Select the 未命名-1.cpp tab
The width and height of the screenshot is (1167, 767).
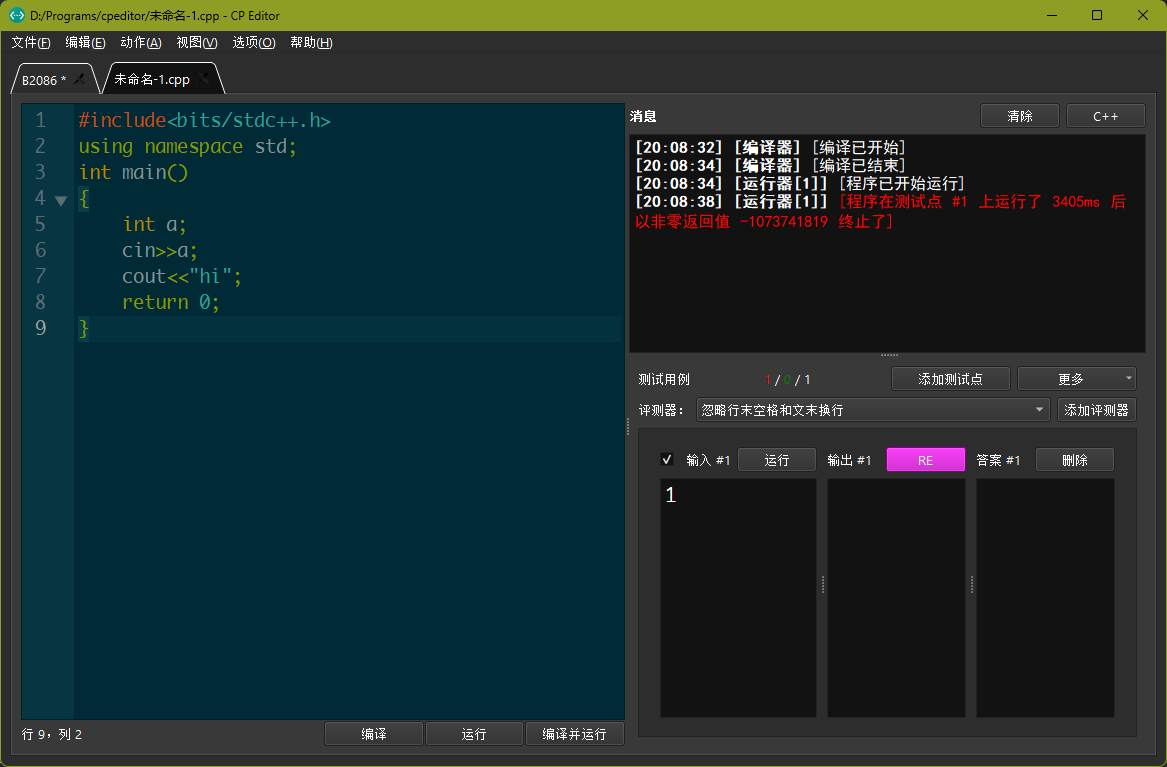pos(152,79)
